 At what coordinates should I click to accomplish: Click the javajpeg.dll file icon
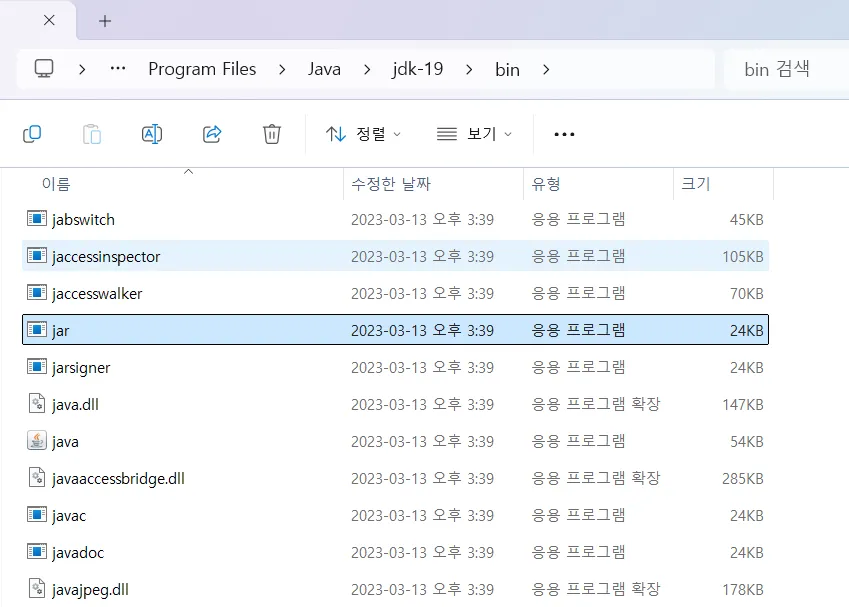[x=37, y=589]
